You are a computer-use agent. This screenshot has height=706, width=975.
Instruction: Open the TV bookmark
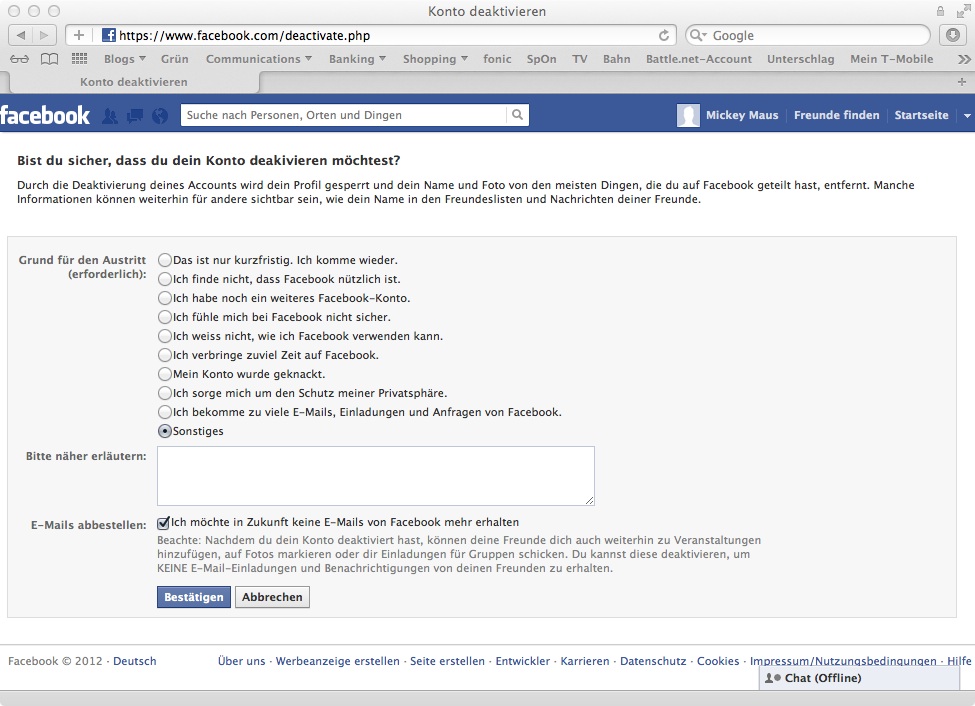[x=580, y=59]
